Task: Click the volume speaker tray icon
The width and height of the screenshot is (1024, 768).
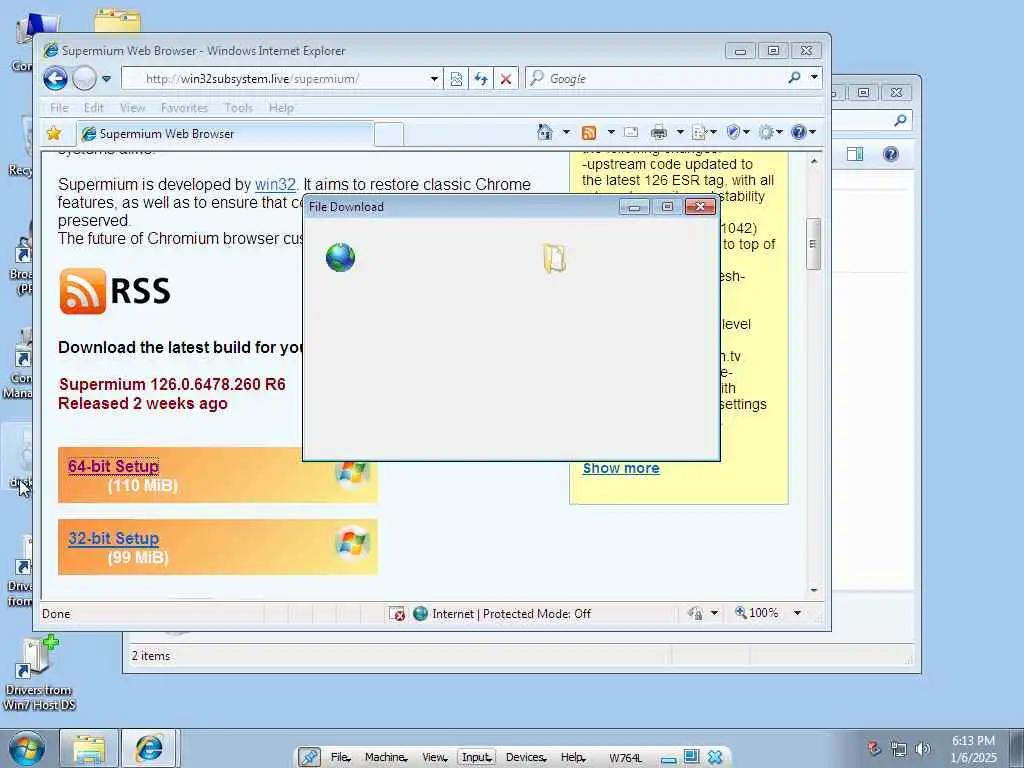Action: pyautogui.click(x=923, y=749)
